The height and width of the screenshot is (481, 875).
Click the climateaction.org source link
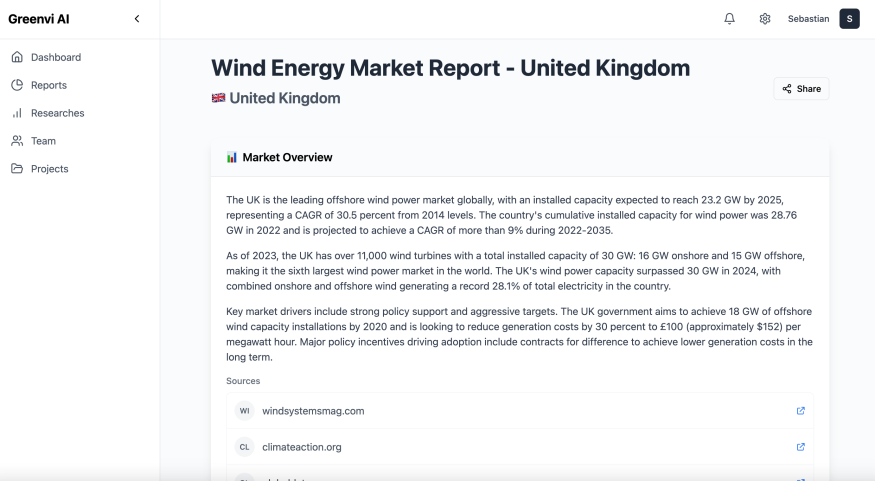[x=301, y=447]
